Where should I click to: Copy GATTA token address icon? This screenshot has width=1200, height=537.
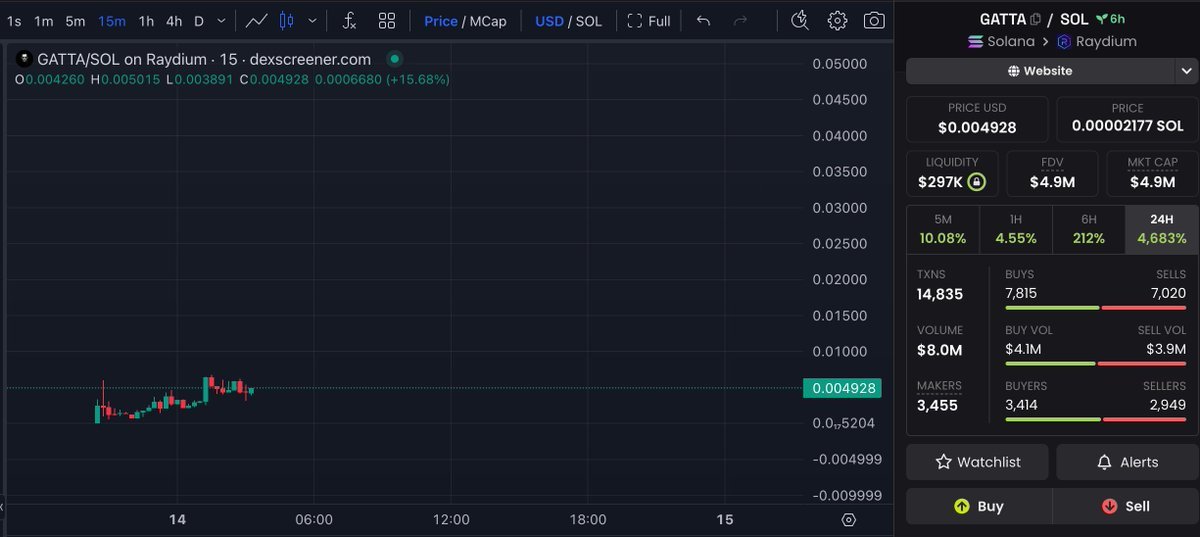[1035, 19]
